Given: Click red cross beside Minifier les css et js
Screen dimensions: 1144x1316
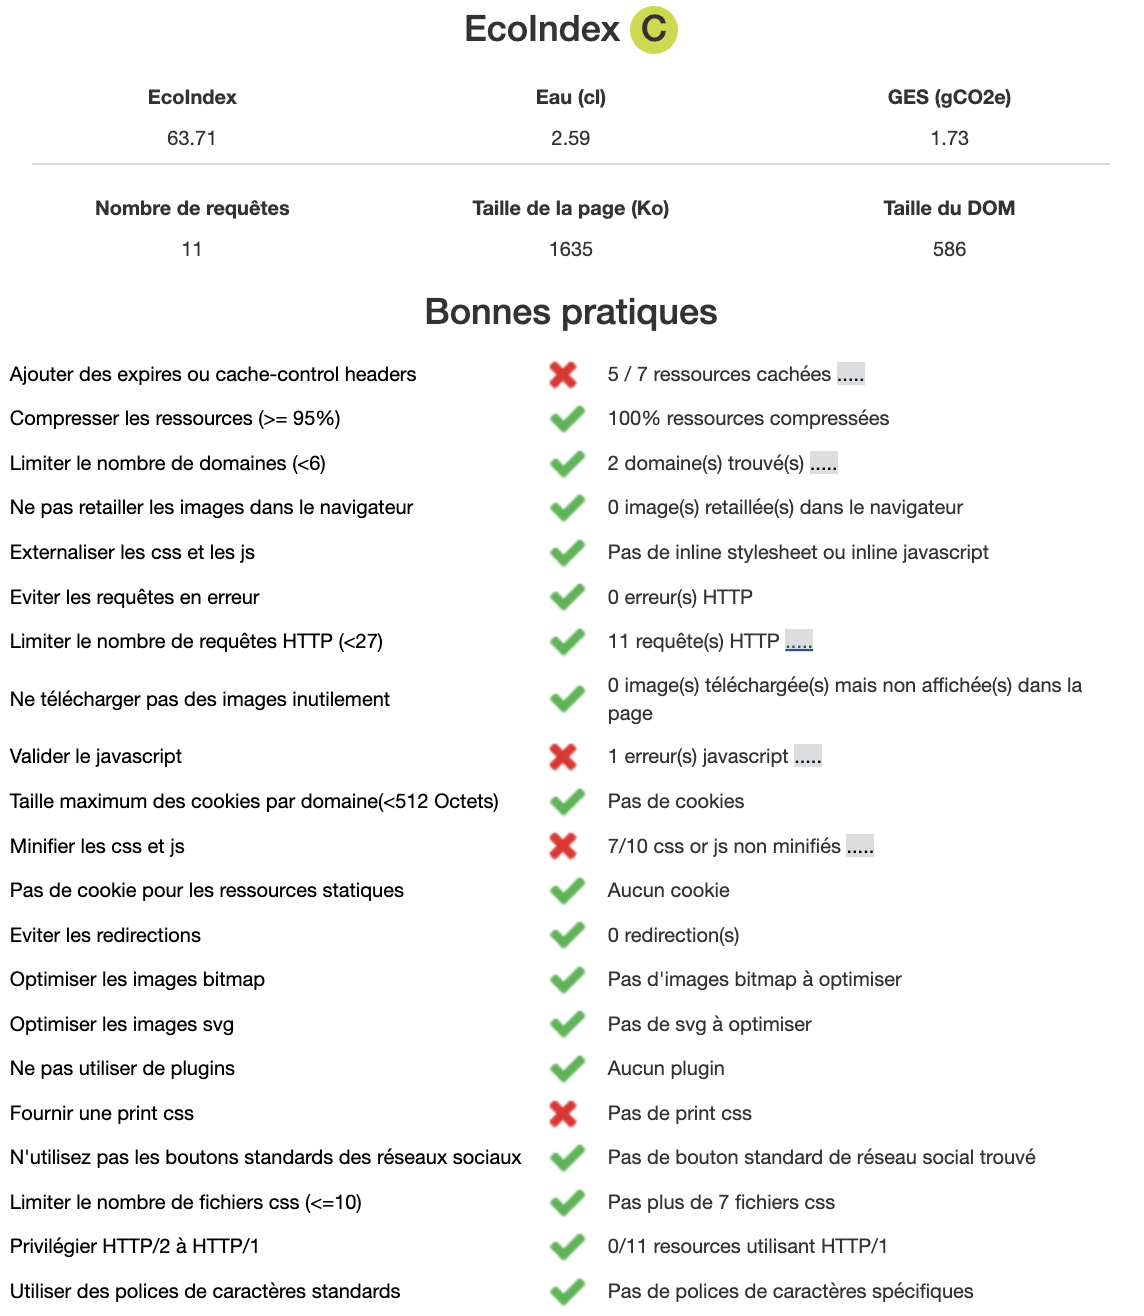Looking at the screenshot, I should click(x=563, y=846).
